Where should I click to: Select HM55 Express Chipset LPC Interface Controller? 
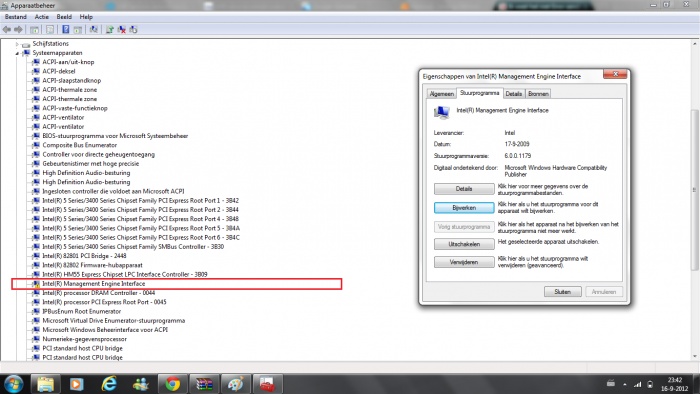pyautogui.click(x=125, y=274)
